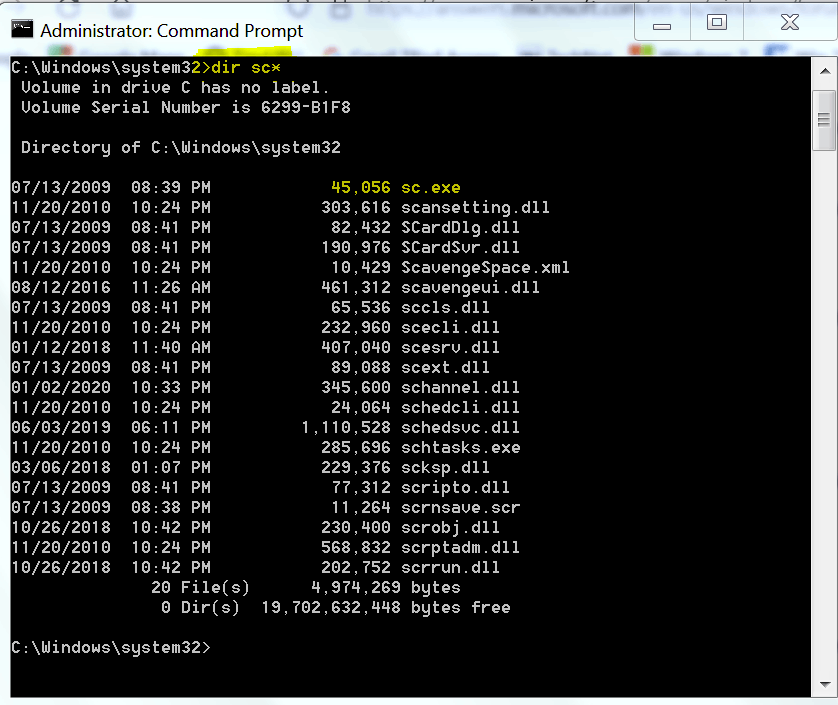The image size is (838, 705).
Task: Click the scecli.dll file name
Action: [x=451, y=327]
